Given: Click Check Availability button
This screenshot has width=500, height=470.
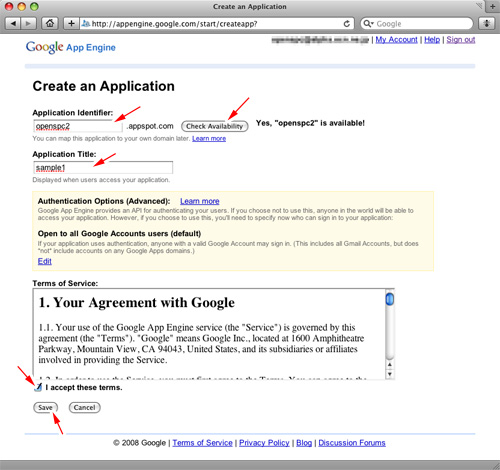Looking at the screenshot, I should [x=215, y=126].
